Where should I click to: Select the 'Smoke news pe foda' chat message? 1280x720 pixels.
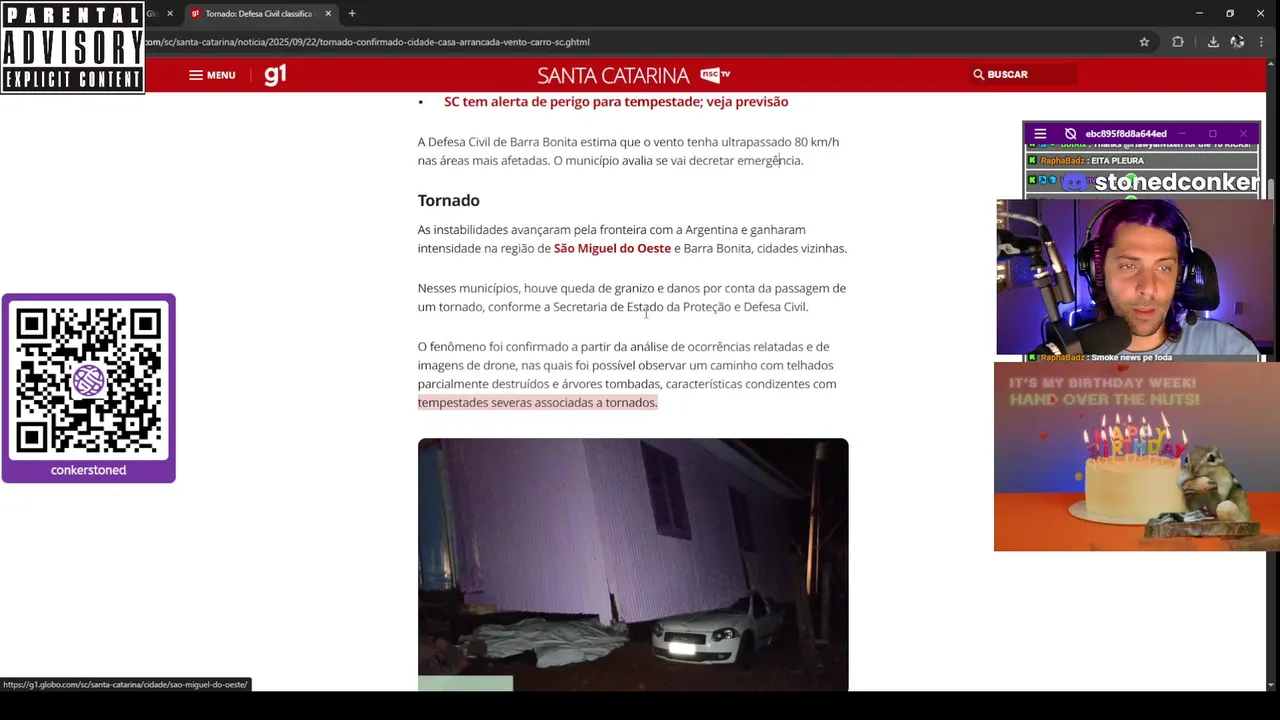pyautogui.click(x=1131, y=357)
